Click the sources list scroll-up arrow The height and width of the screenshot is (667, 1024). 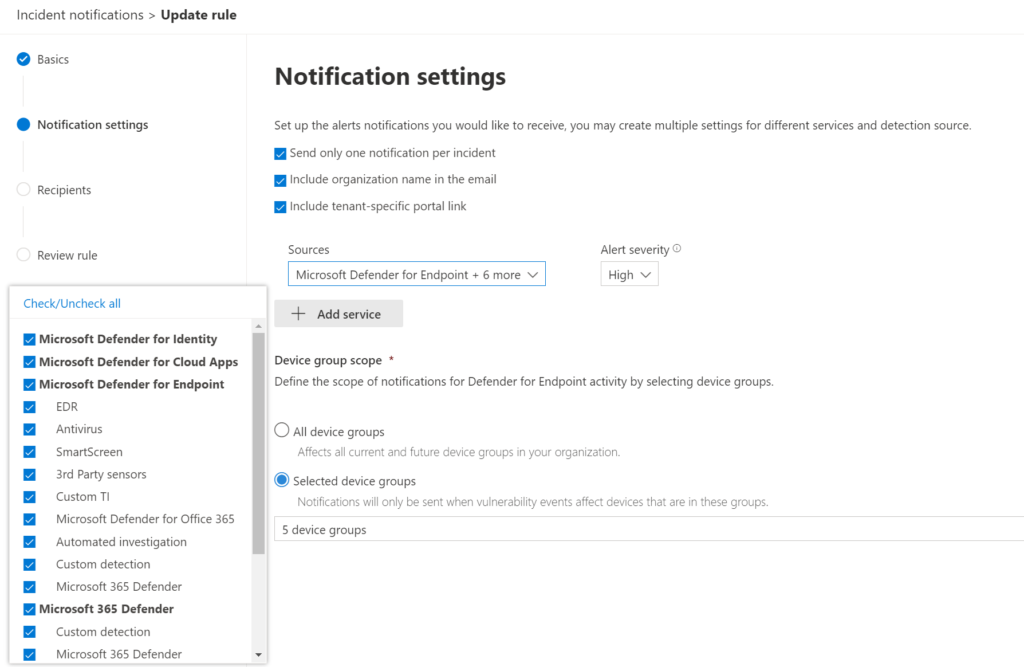tap(259, 326)
